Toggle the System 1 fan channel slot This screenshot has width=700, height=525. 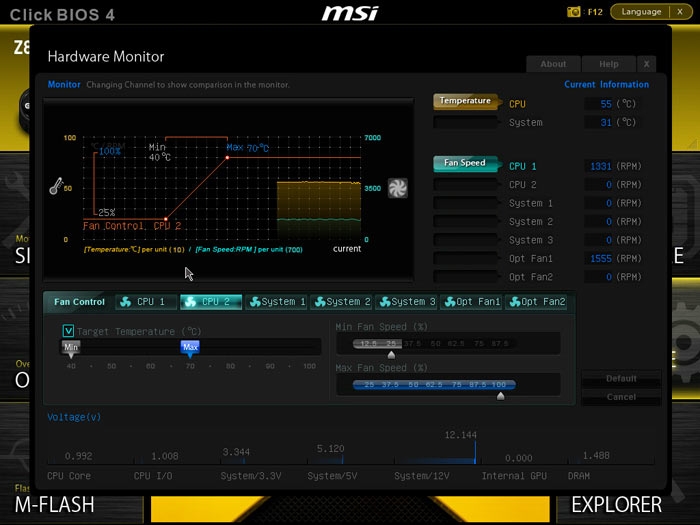[x=466, y=203]
